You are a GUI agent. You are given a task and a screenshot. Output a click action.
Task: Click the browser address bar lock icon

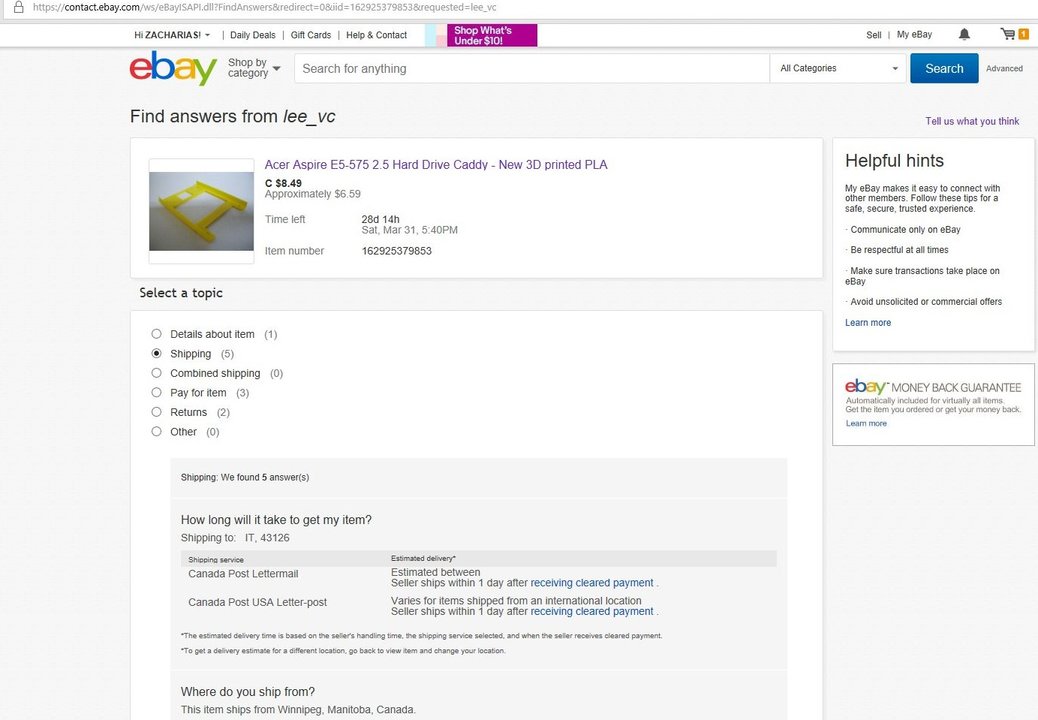(x=19, y=7)
